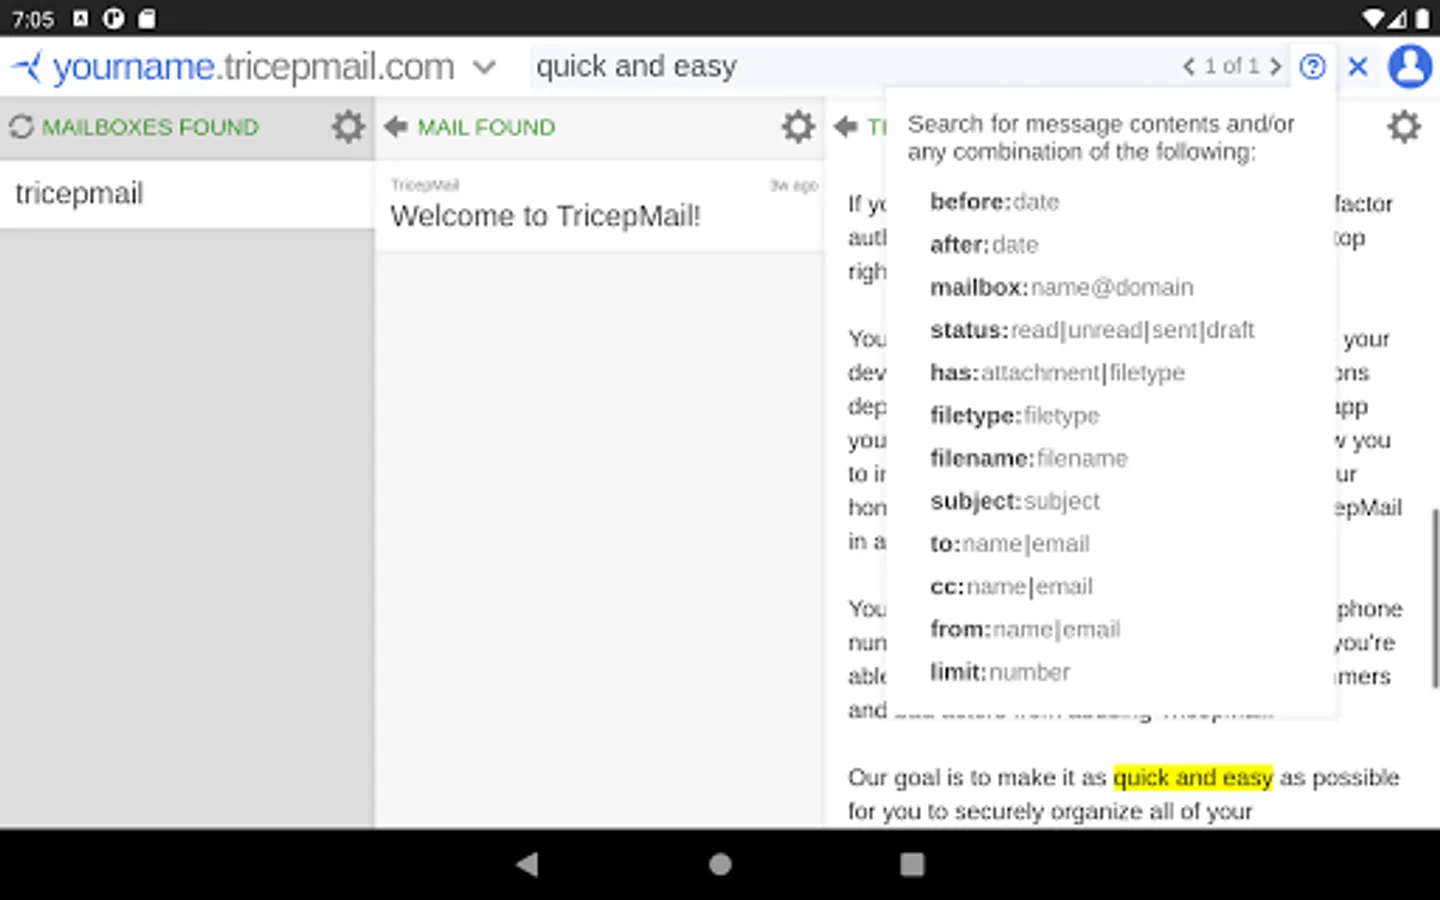Open mailboxes panel settings gear
Viewport: 1440px width, 900px height.
348,127
